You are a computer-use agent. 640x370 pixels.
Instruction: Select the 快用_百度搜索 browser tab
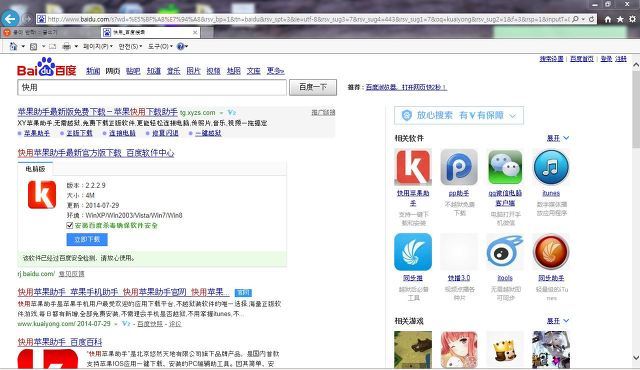coord(149,32)
